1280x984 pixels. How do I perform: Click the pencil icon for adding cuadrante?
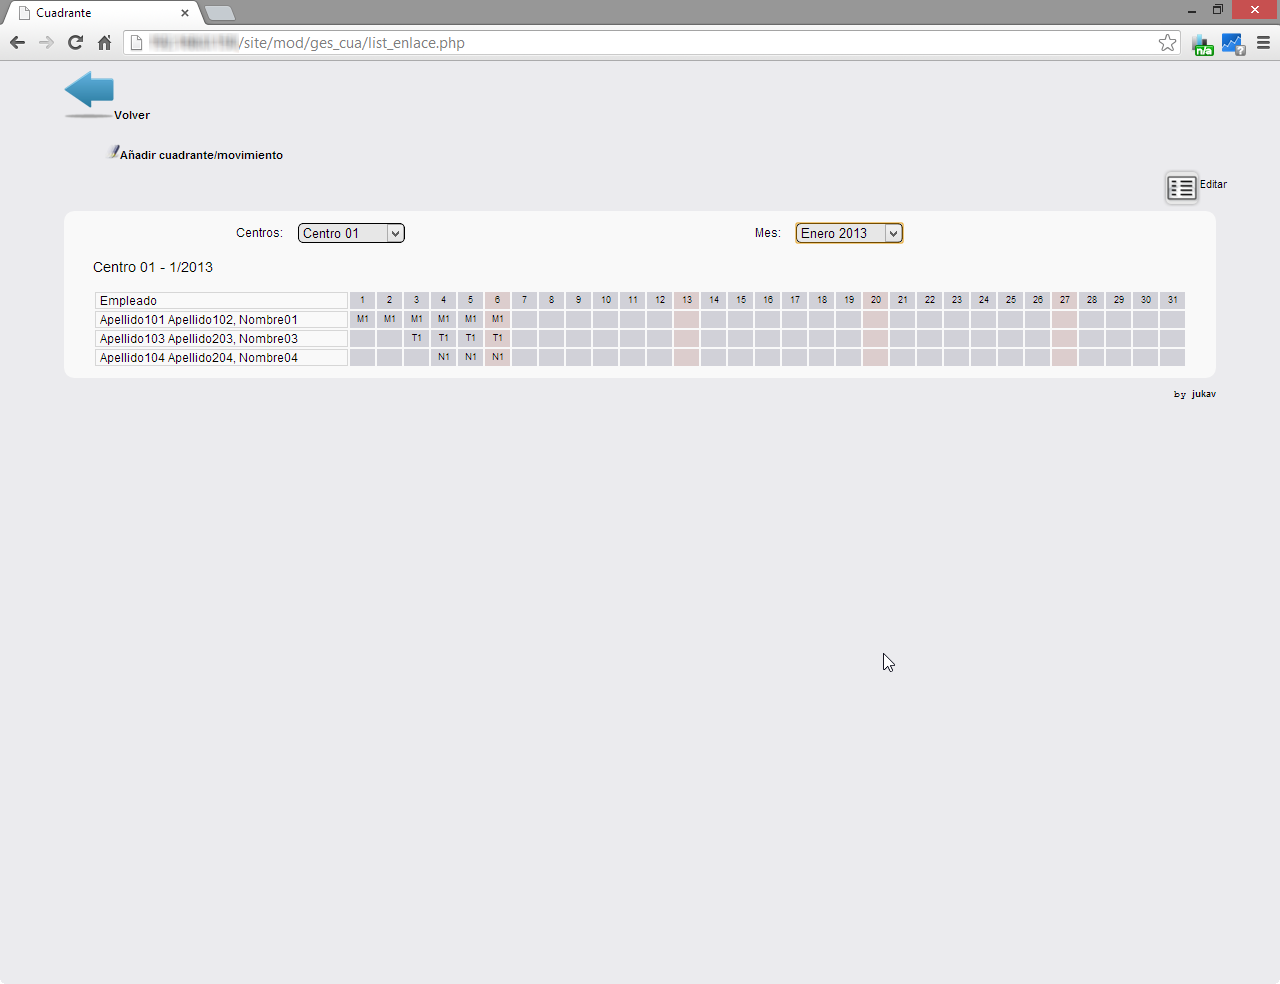tap(113, 152)
